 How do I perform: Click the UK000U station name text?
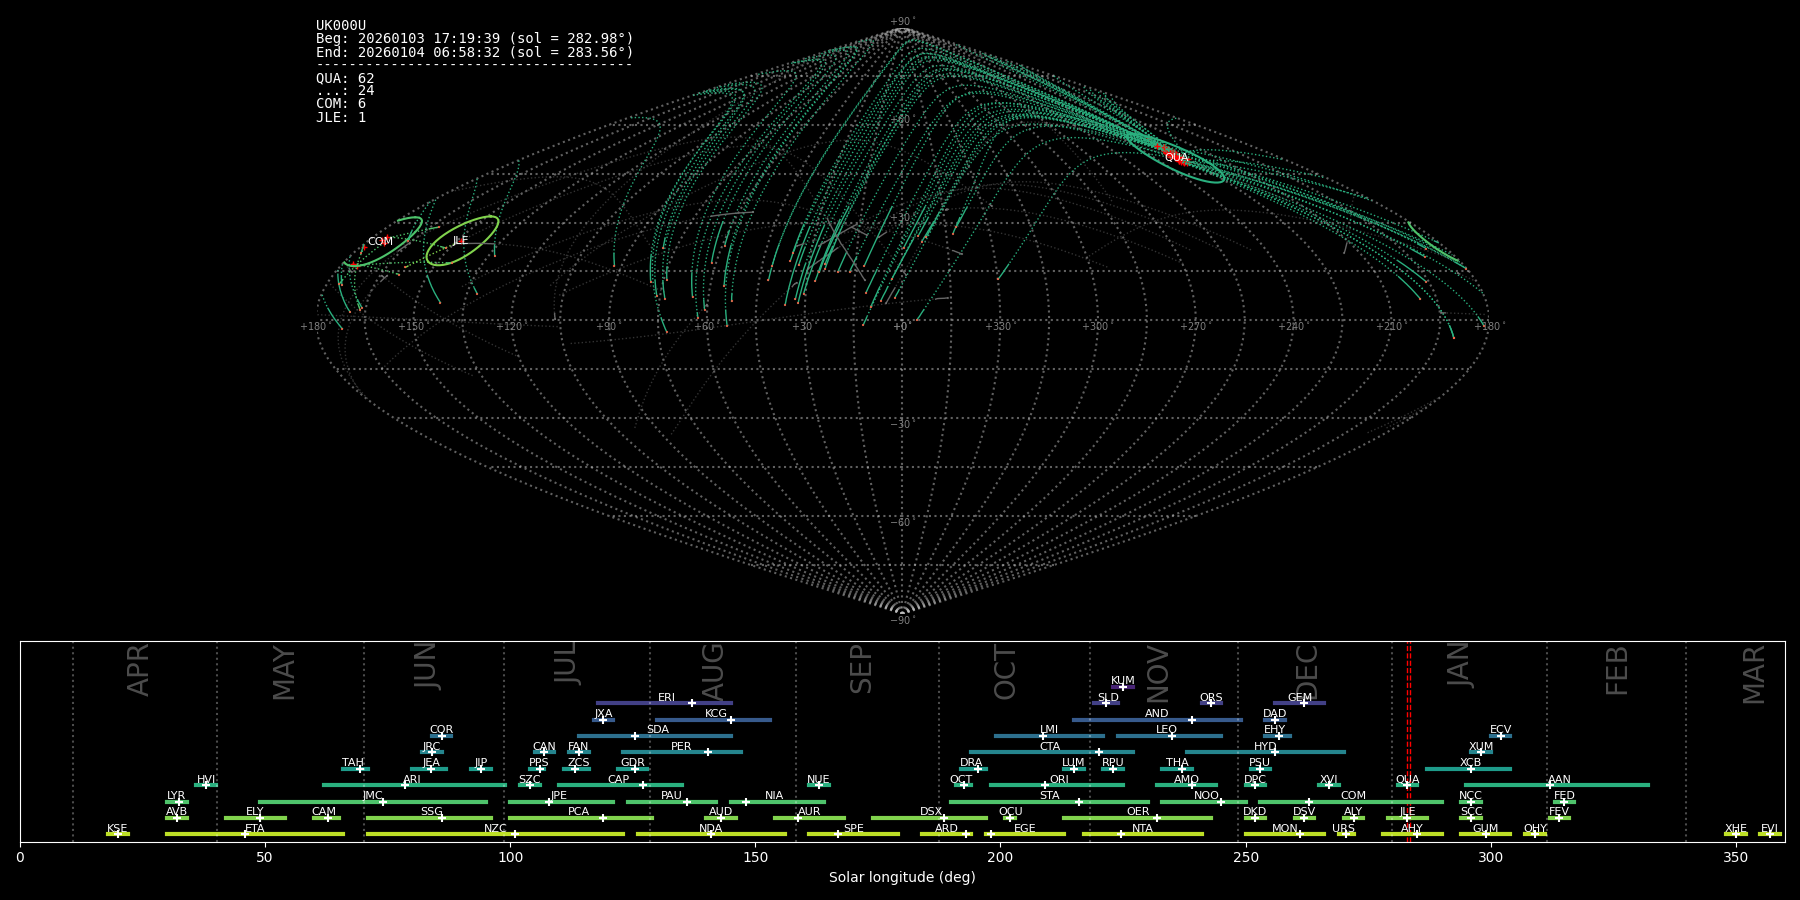pos(341,26)
